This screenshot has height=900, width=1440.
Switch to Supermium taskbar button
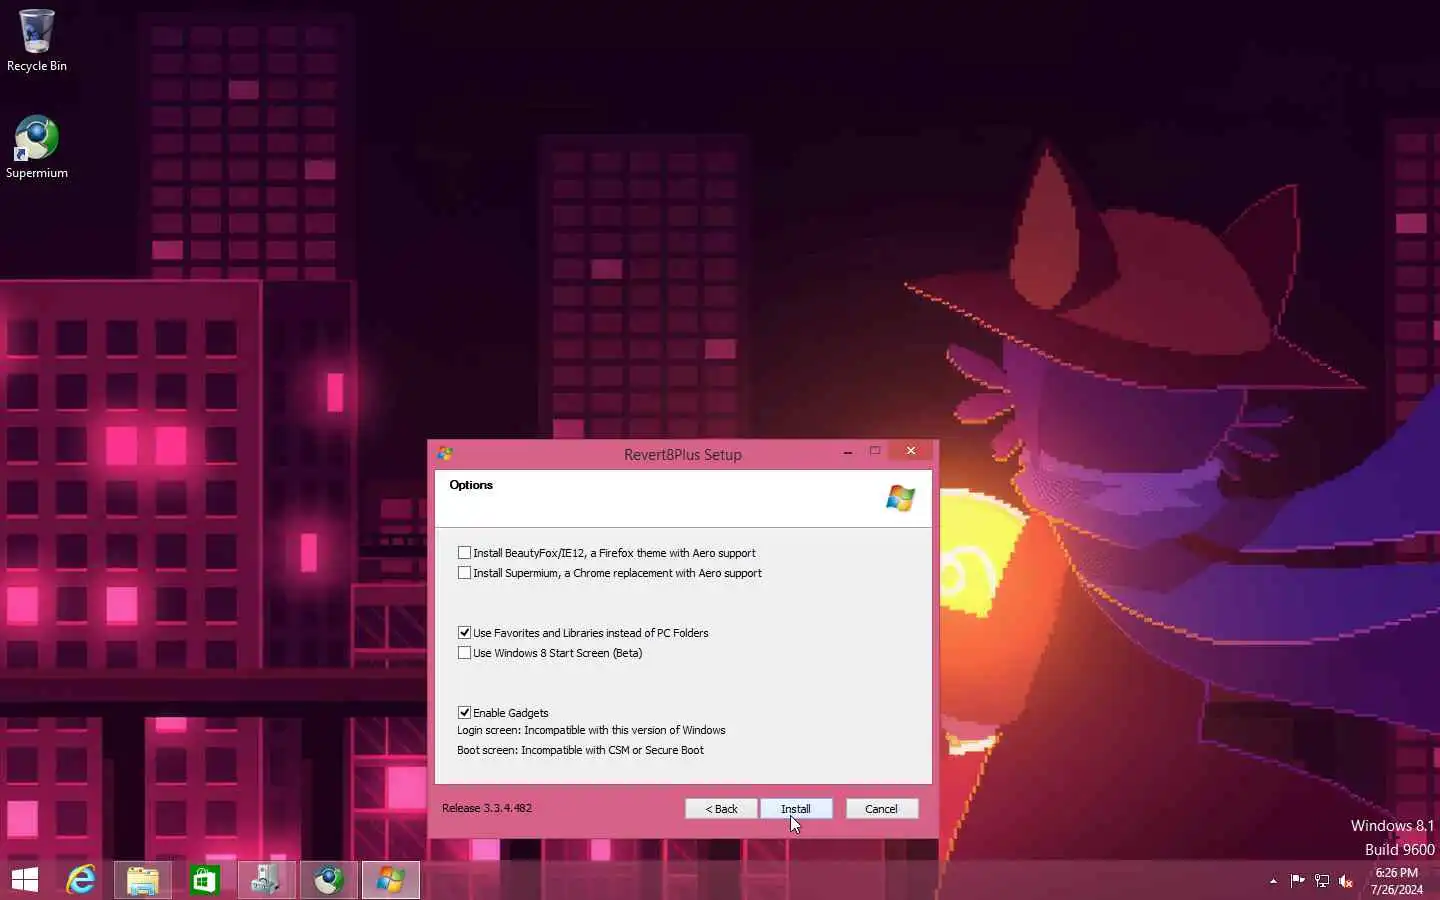(x=329, y=880)
